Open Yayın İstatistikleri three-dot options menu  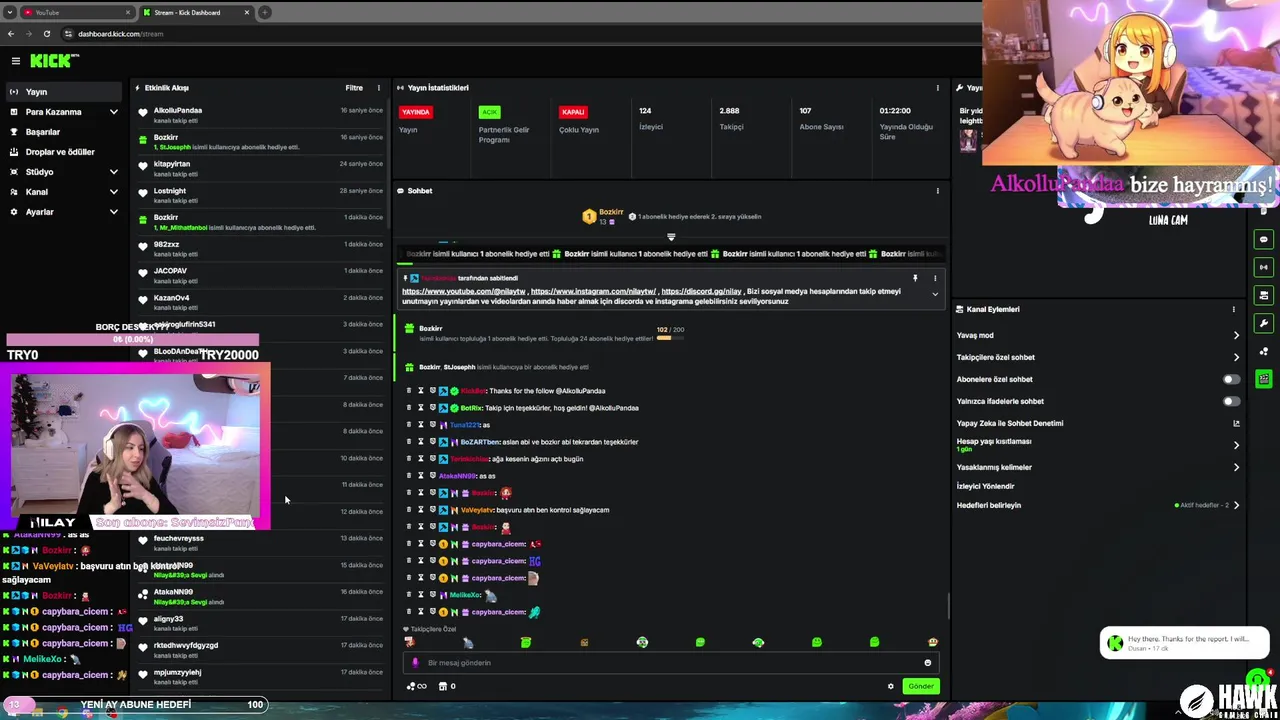click(937, 88)
